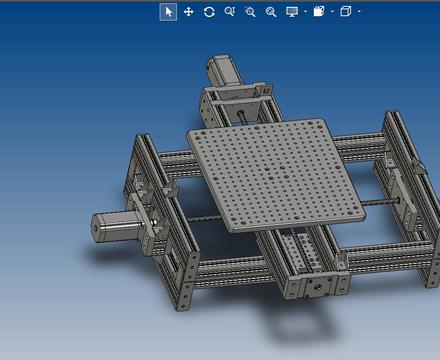
Task: Click the front bearing block with round hole
Action: click(316, 286)
